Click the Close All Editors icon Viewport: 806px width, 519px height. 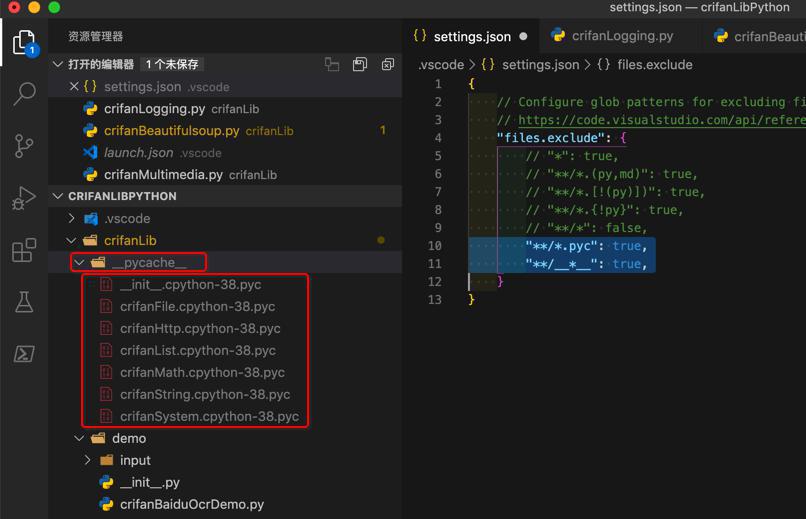388,64
